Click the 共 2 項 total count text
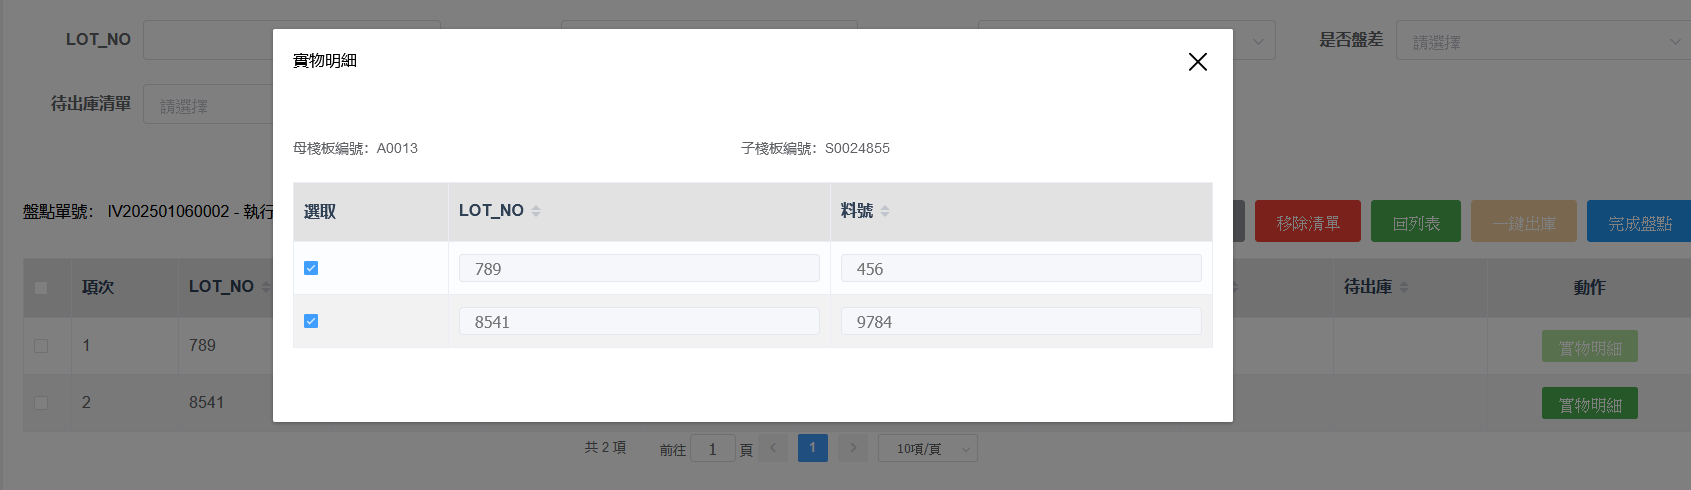 tap(605, 448)
